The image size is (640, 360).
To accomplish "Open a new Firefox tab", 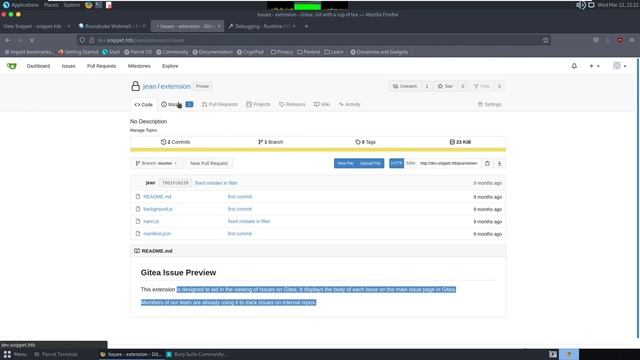I will [x=307, y=26].
